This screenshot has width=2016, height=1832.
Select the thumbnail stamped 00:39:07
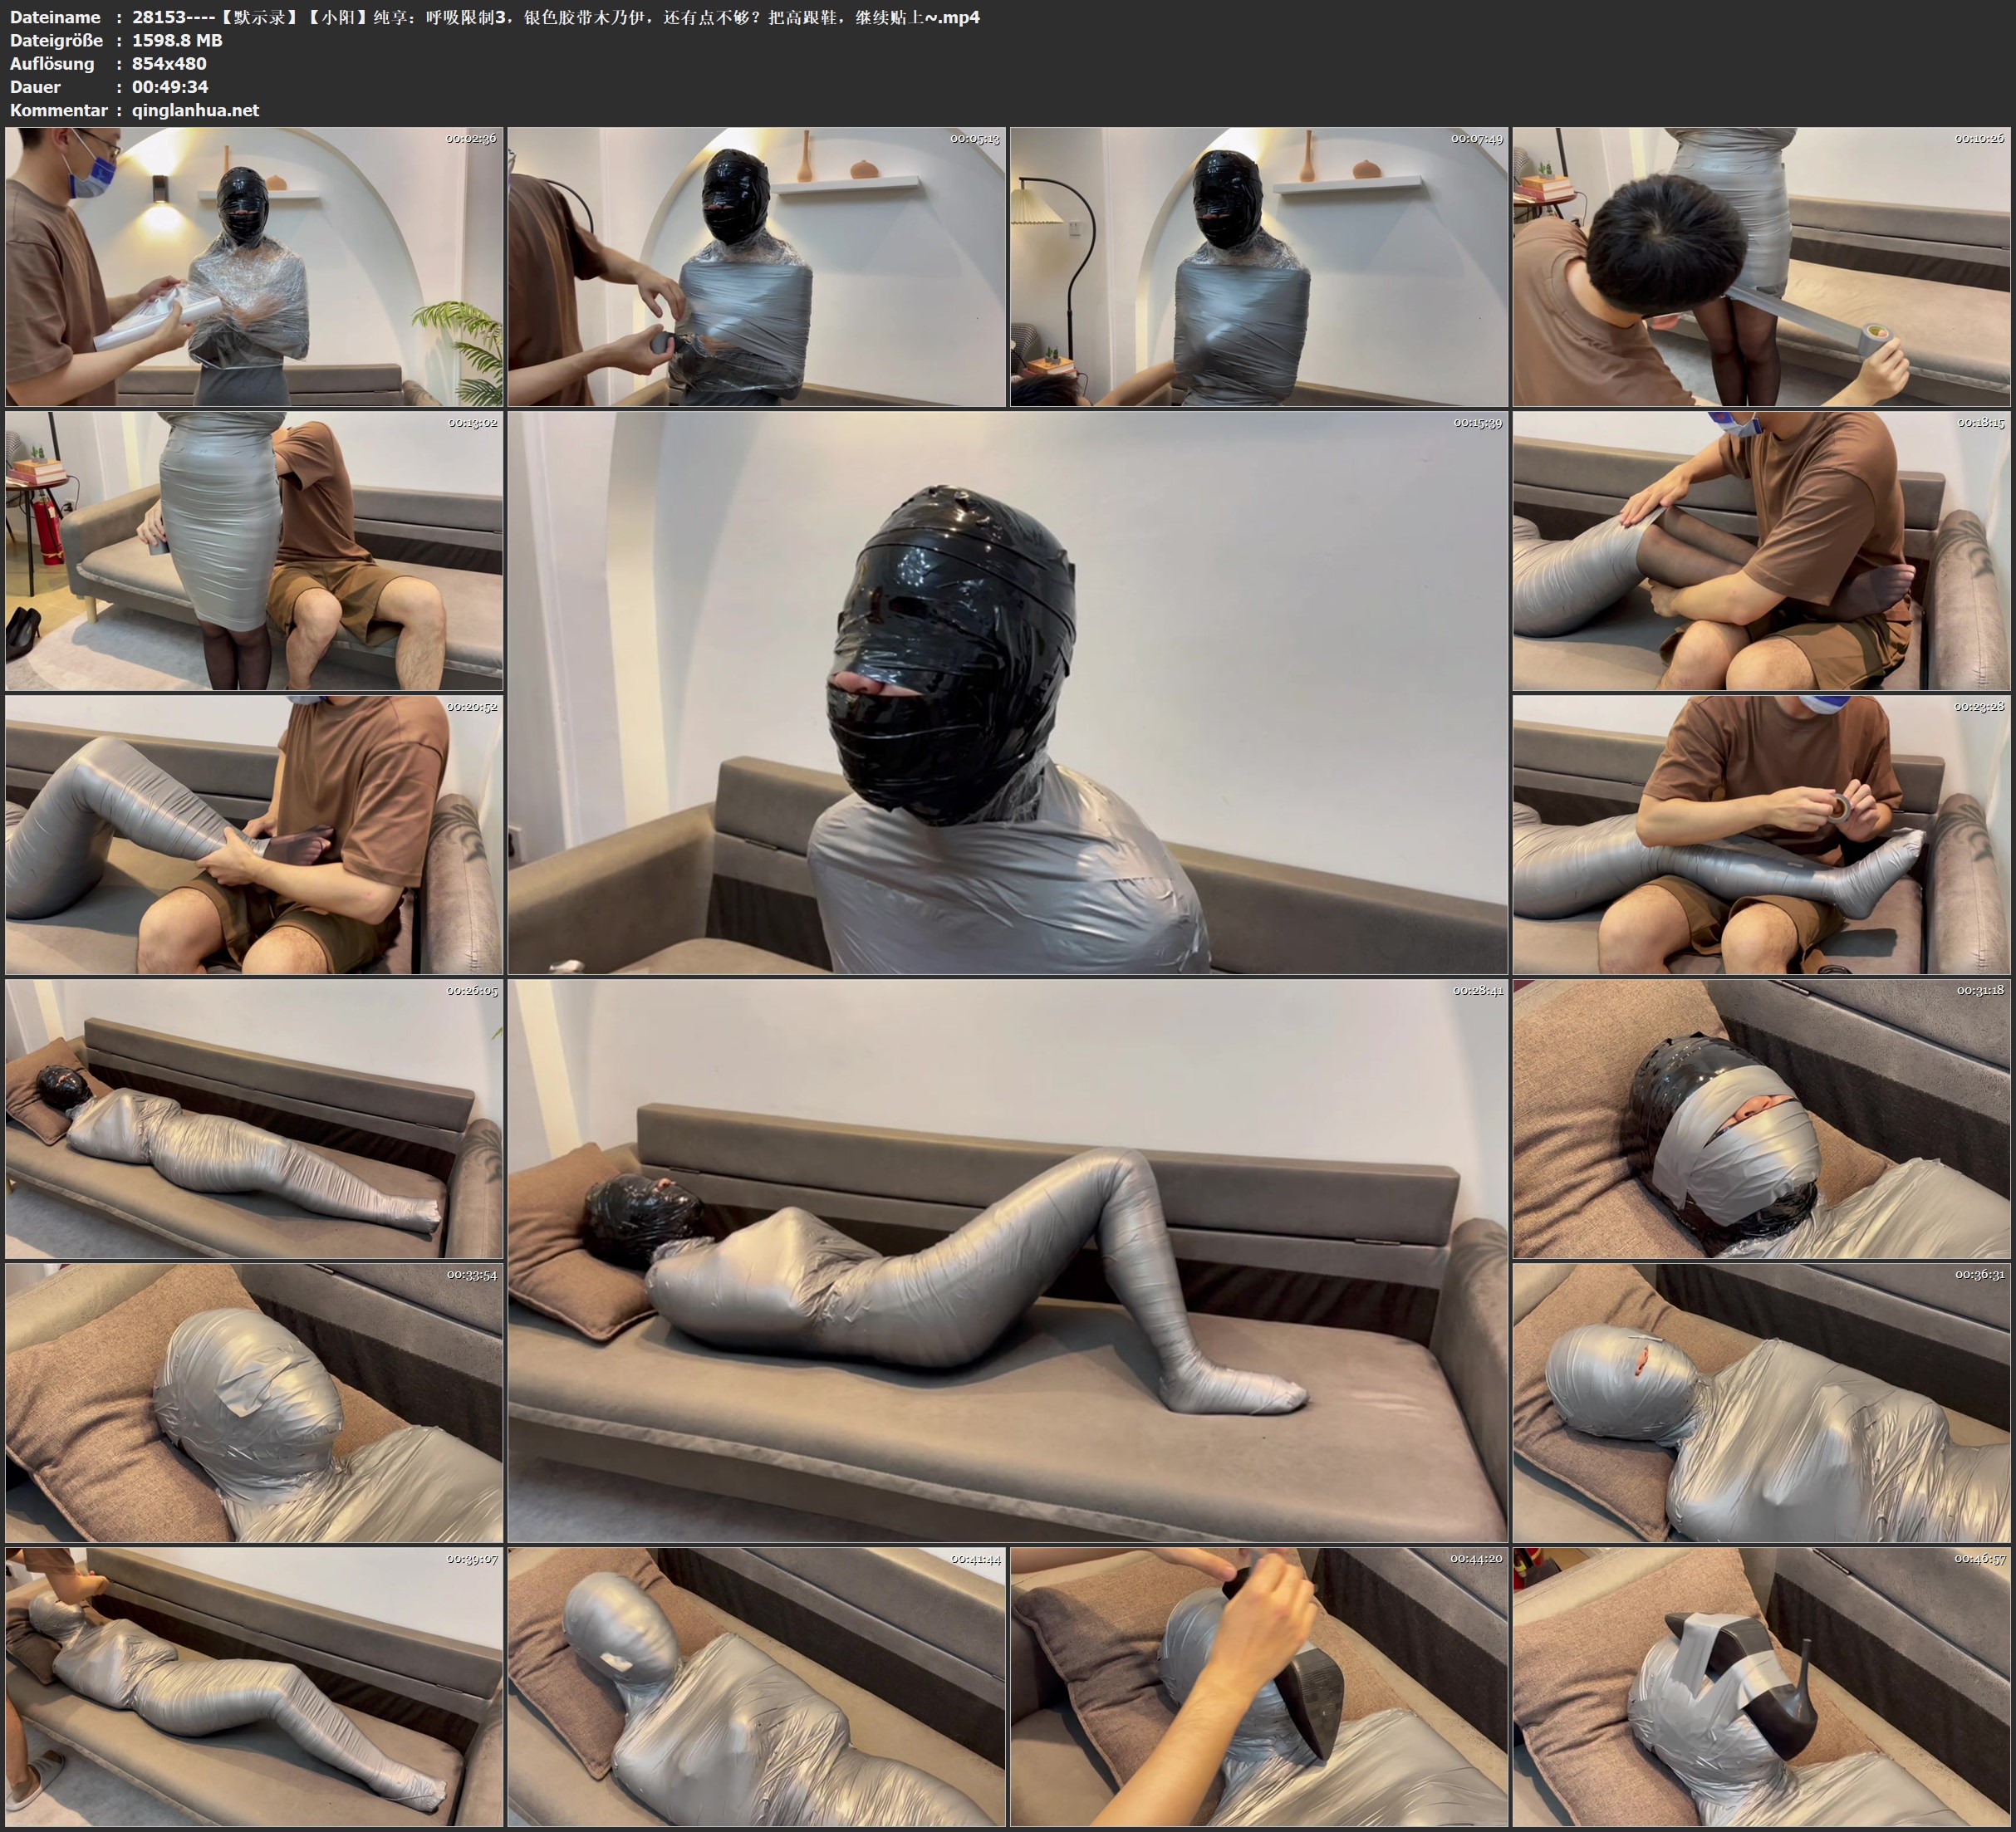254,1686
